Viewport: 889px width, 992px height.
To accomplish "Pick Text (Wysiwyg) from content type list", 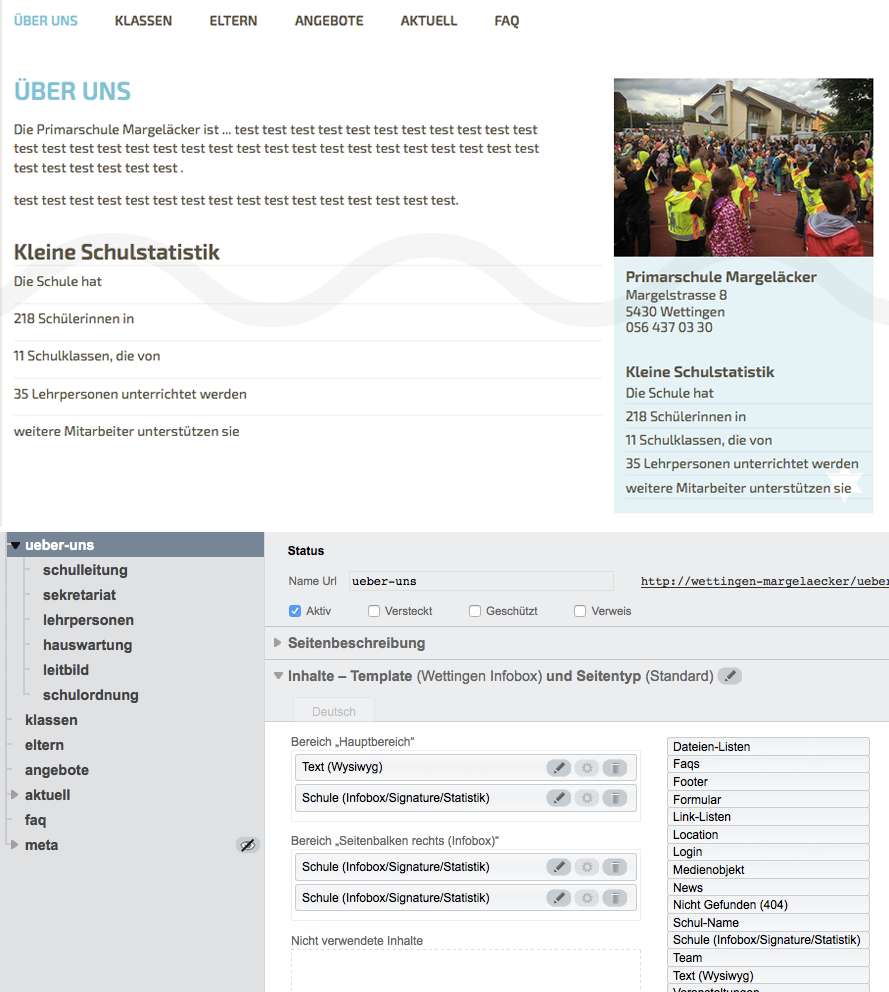I will click(x=768, y=975).
